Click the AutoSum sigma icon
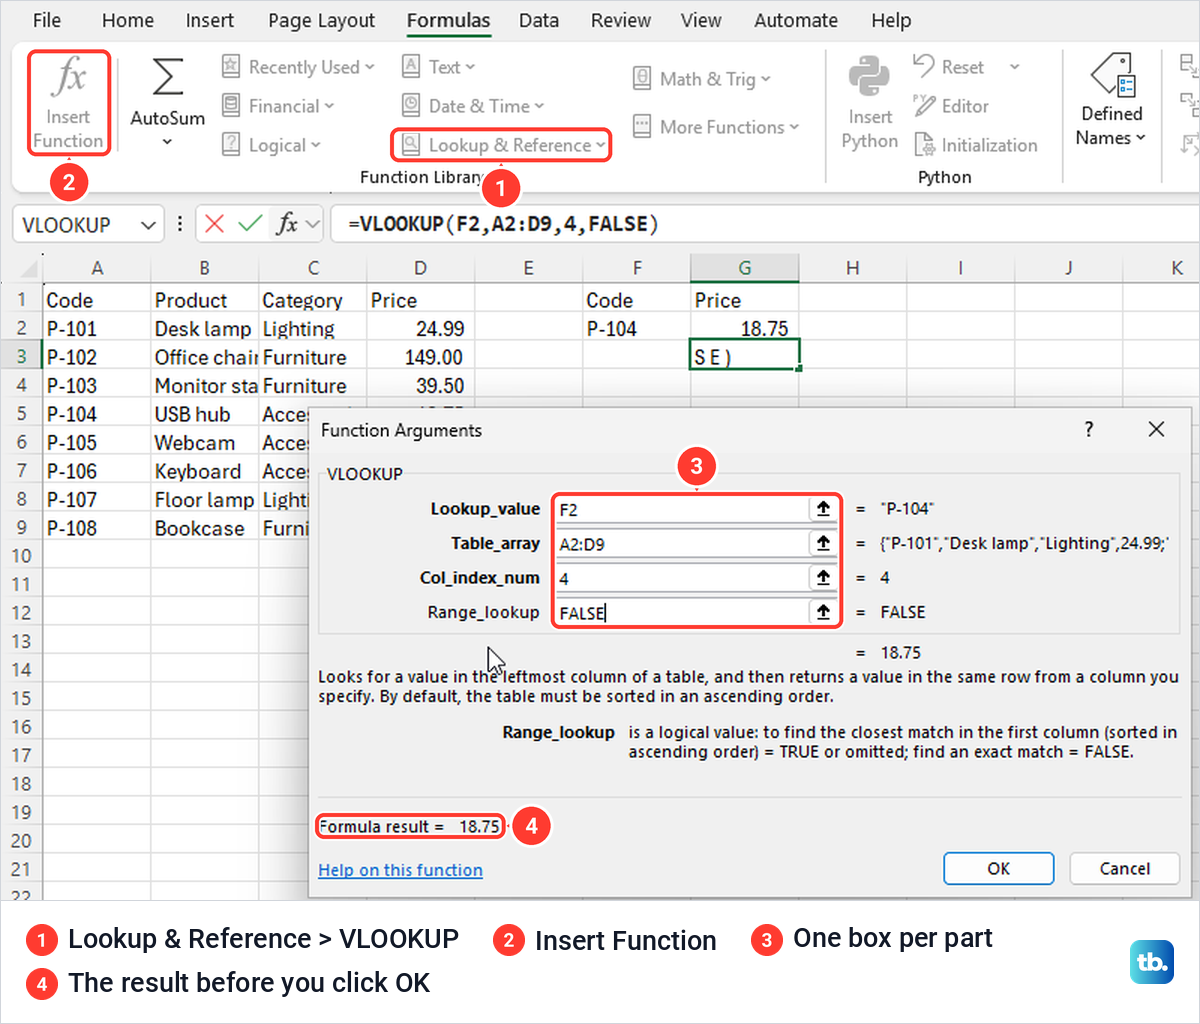The height and width of the screenshot is (1024, 1200). (167, 77)
